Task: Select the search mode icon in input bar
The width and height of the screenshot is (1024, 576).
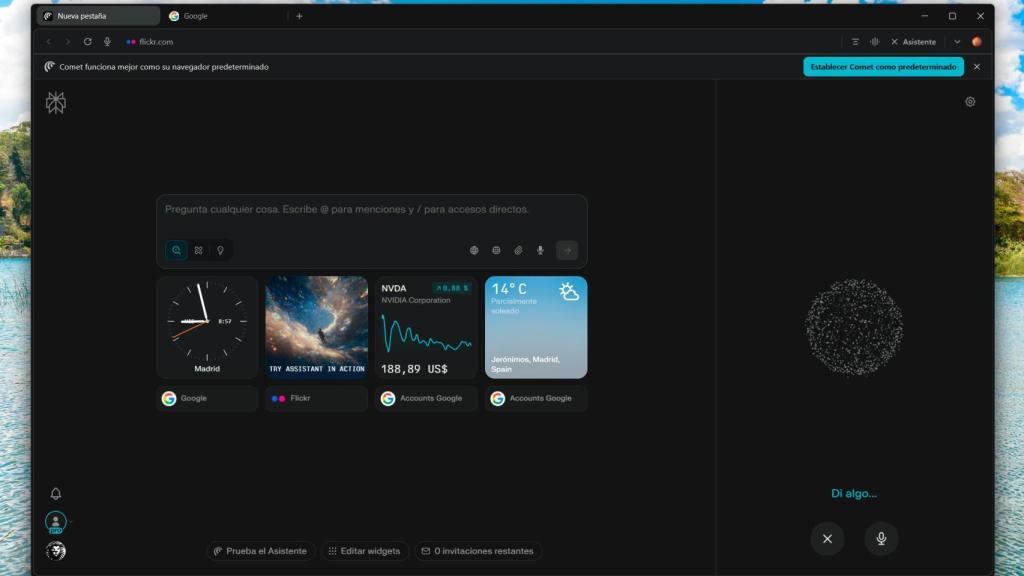Action: (x=176, y=250)
